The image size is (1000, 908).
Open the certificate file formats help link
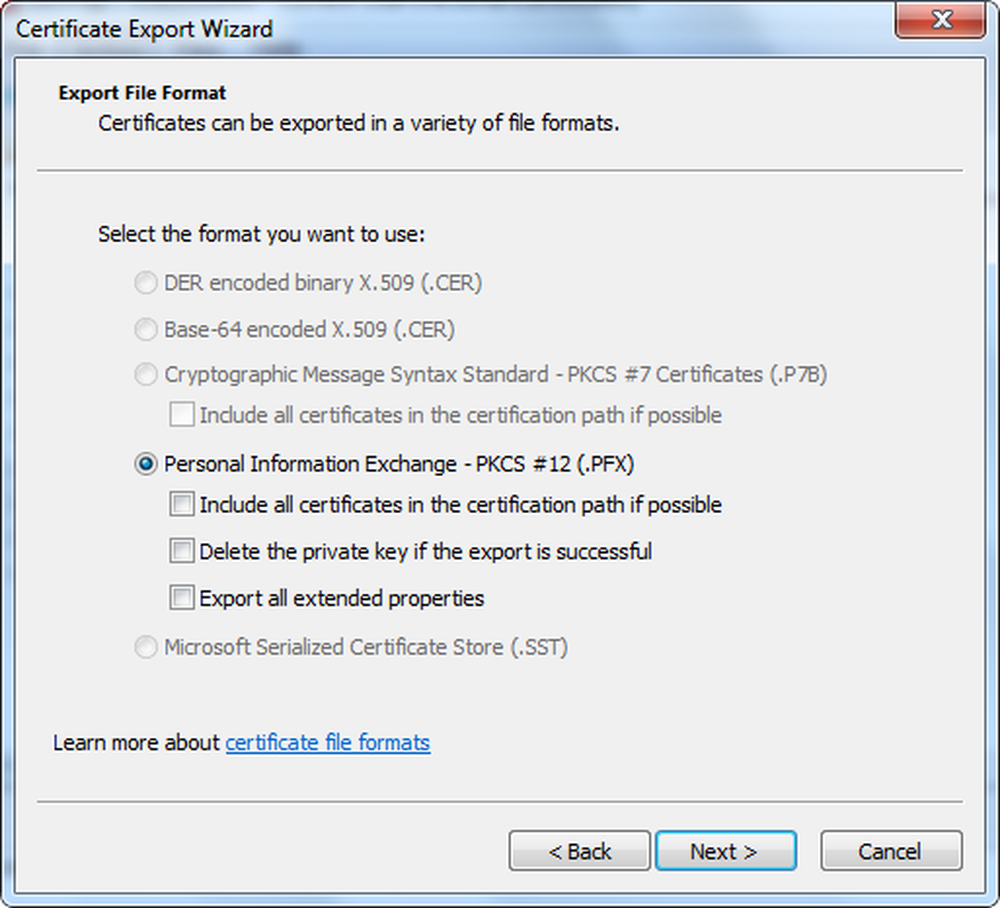coord(328,743)
